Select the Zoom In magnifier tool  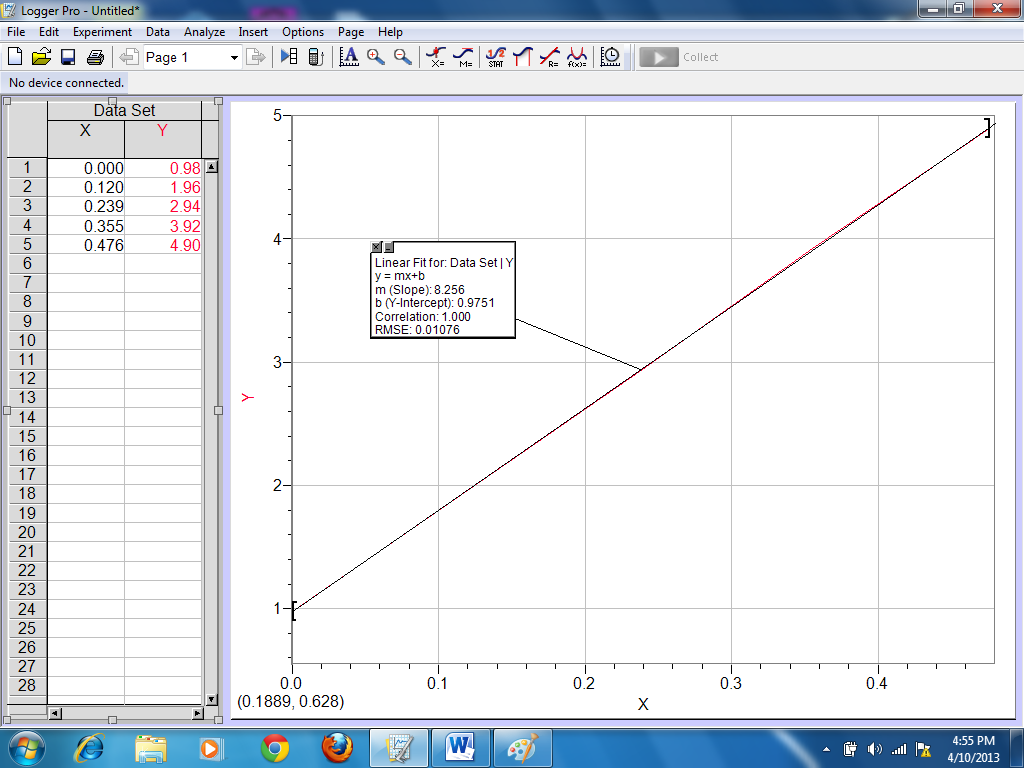click(376, 57)
